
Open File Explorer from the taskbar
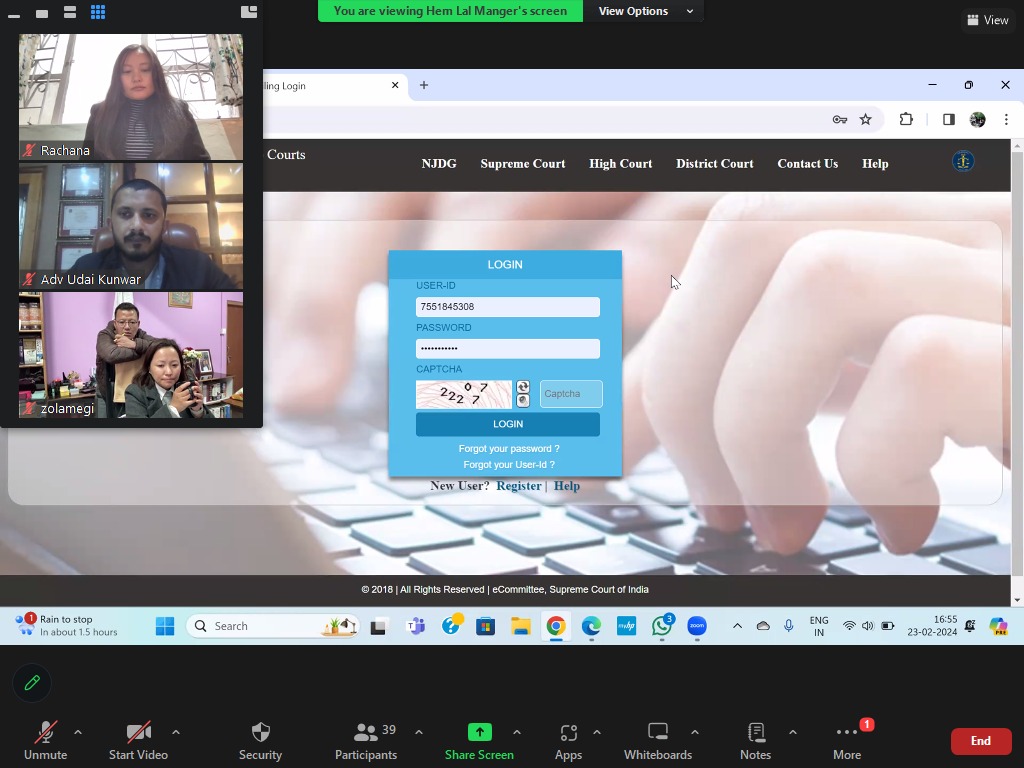pyautogui.click(x=520, y=626)
